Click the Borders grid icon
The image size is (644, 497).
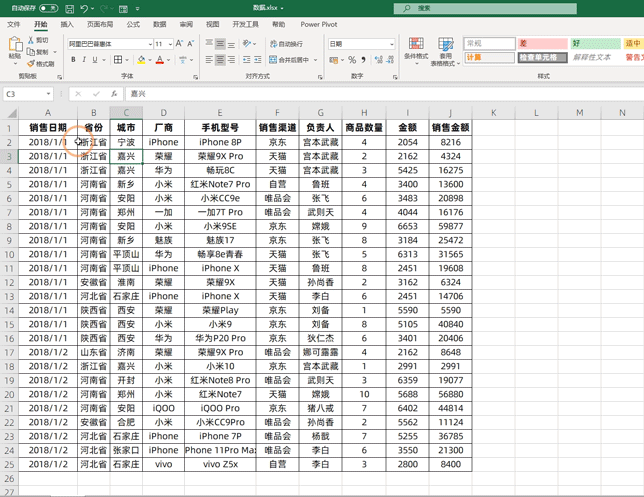[x=118, y=60]
